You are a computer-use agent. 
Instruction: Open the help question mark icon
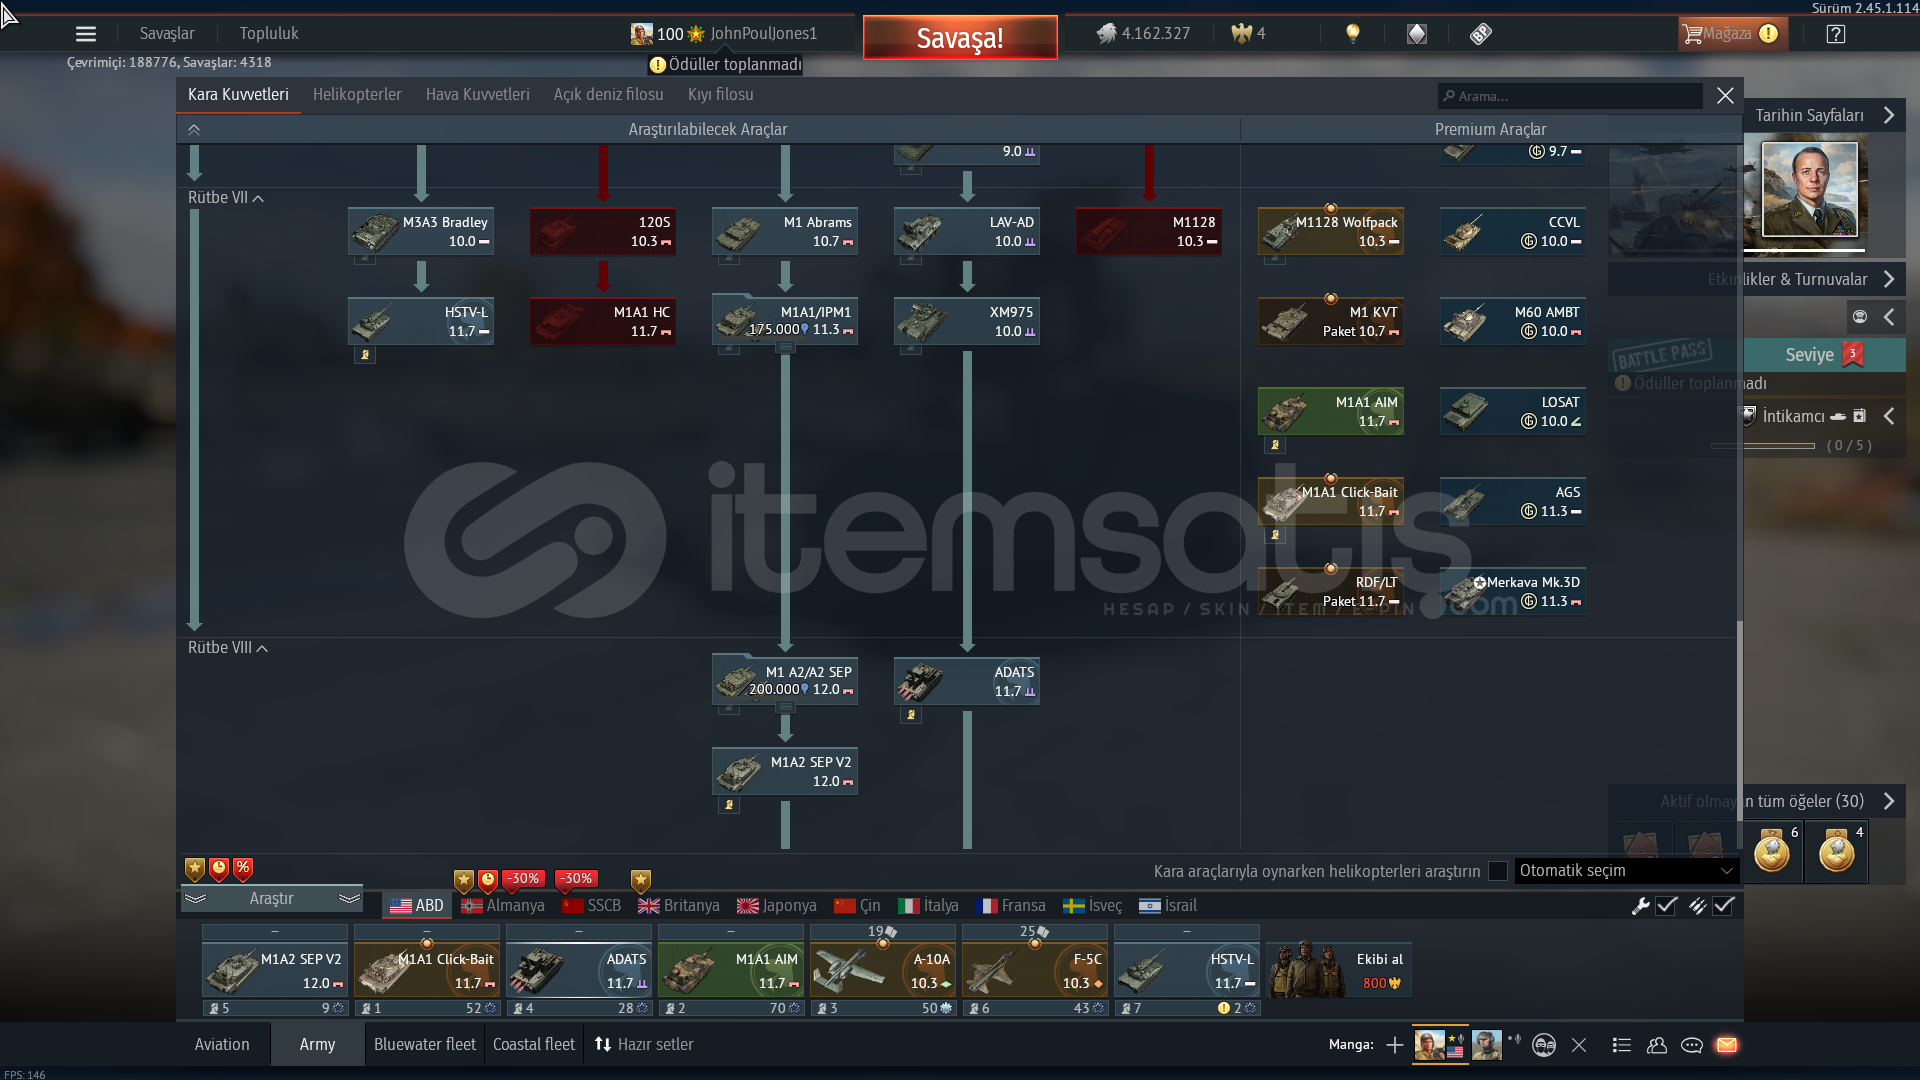[x=1836, y=34]
